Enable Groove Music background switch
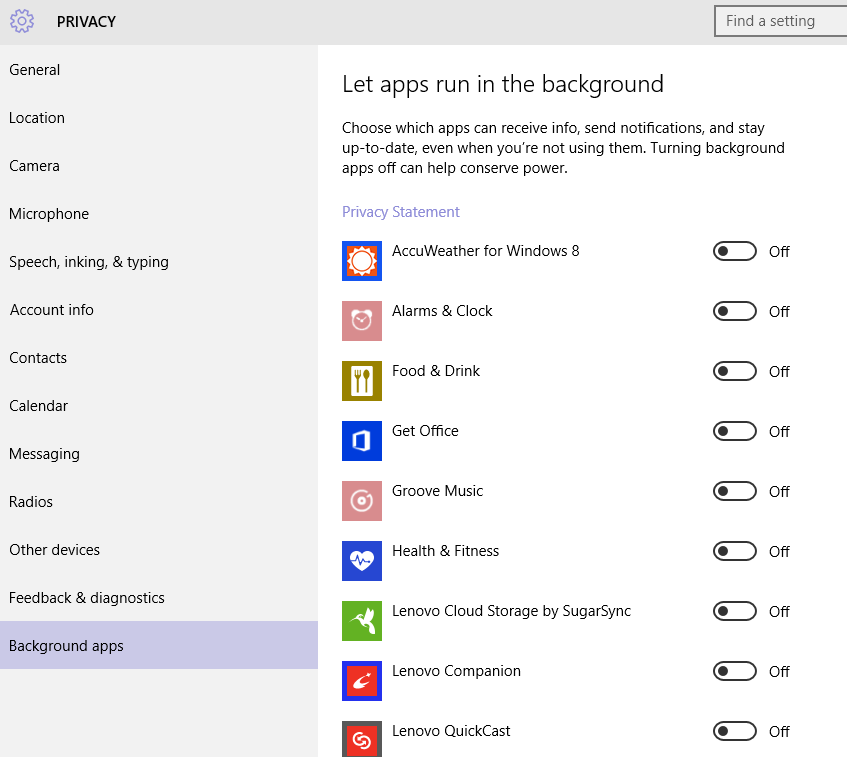Screen dimensions: 847x757 (735, 491)
